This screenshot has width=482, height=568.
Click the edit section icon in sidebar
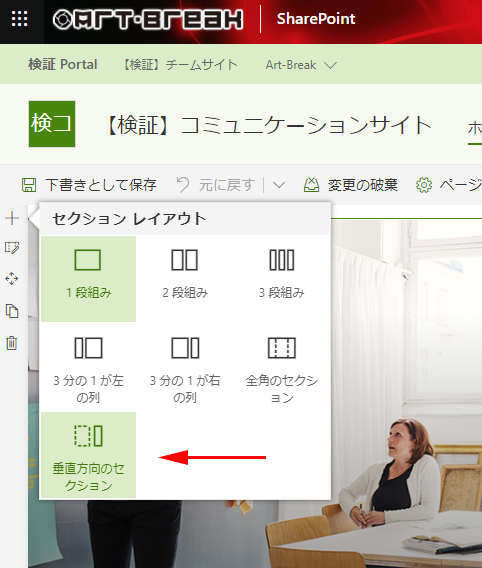pos(12,248)
